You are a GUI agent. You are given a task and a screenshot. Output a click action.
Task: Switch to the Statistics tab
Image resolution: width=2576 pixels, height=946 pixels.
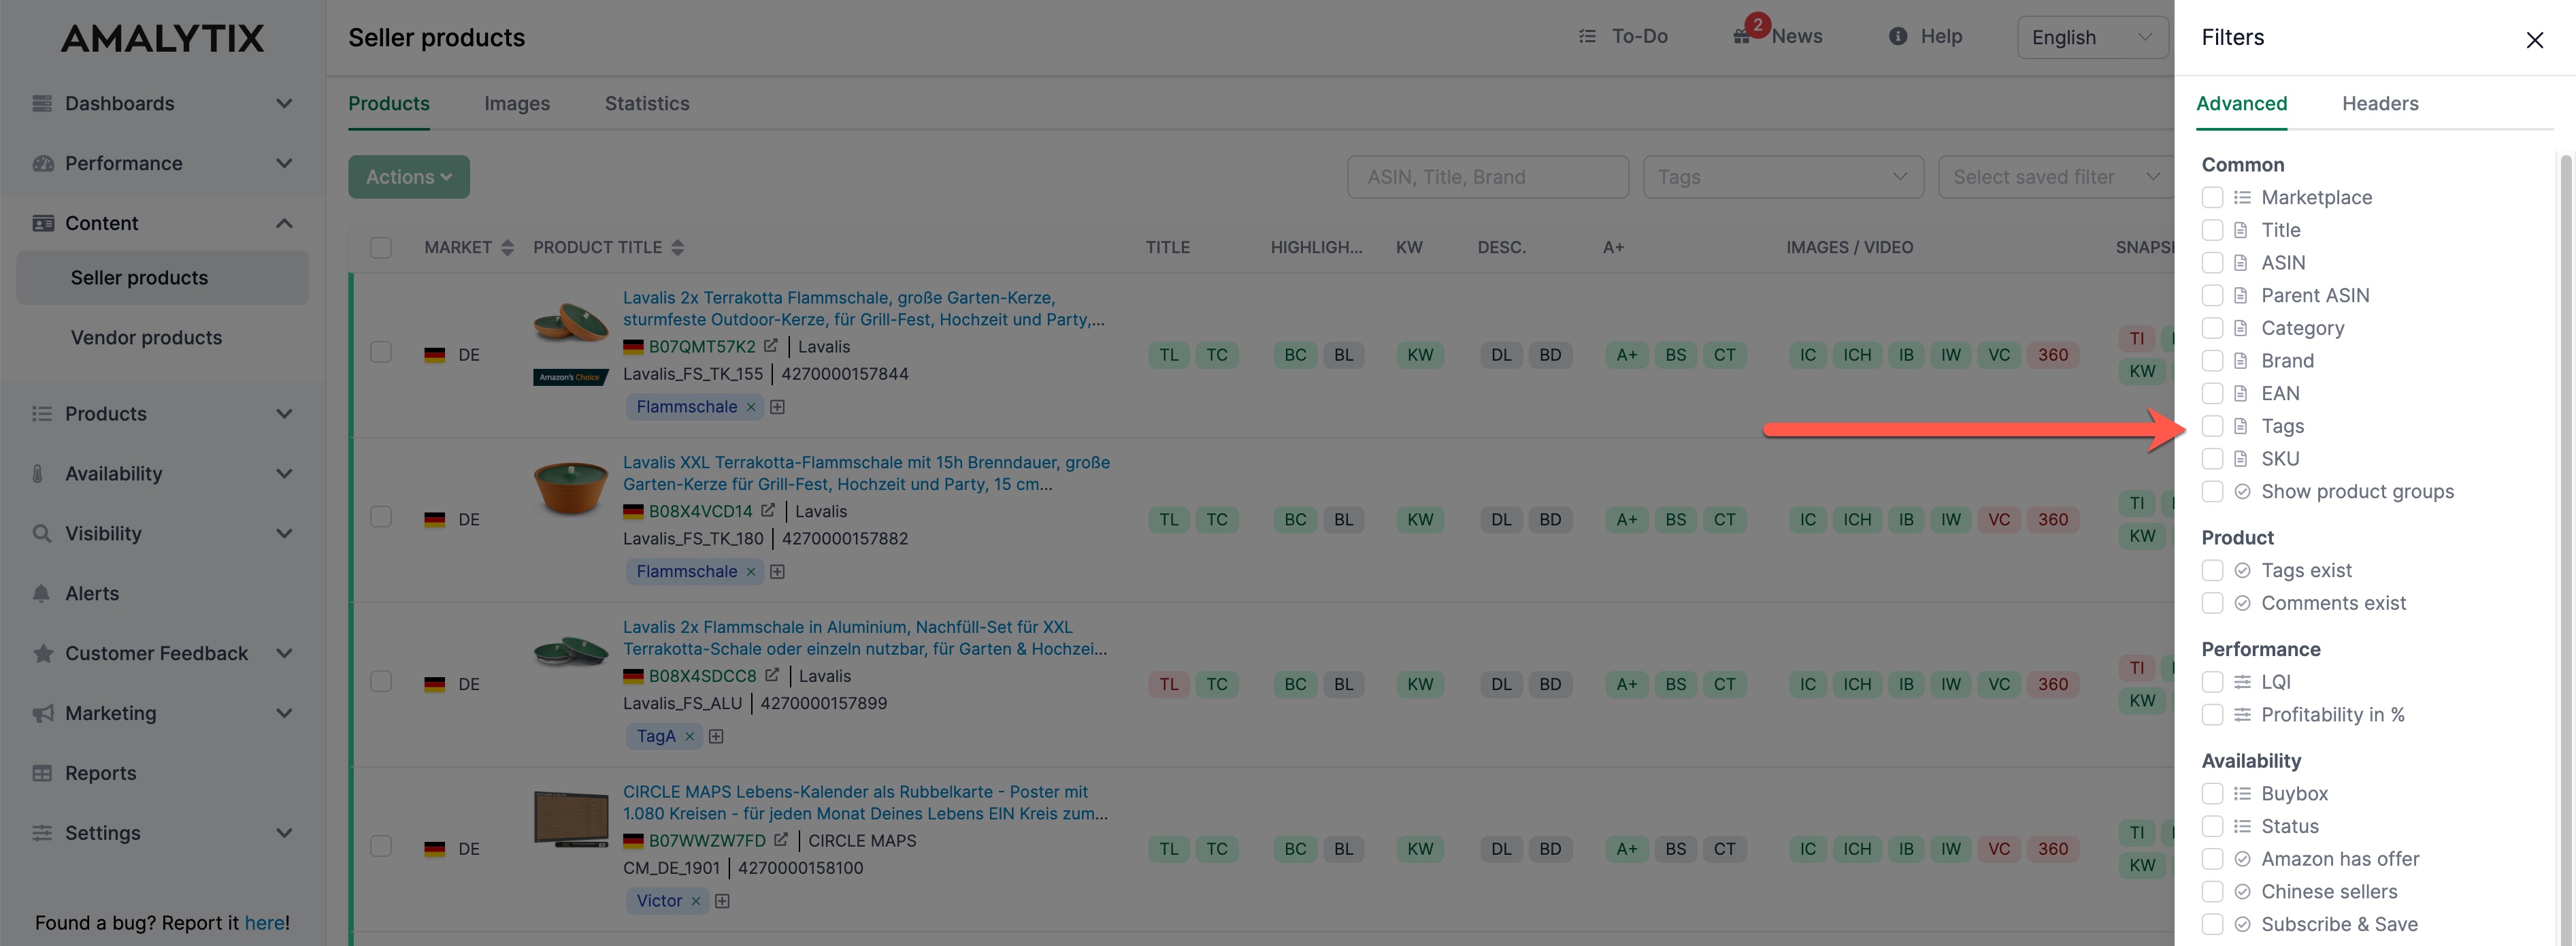coord(647,104)
